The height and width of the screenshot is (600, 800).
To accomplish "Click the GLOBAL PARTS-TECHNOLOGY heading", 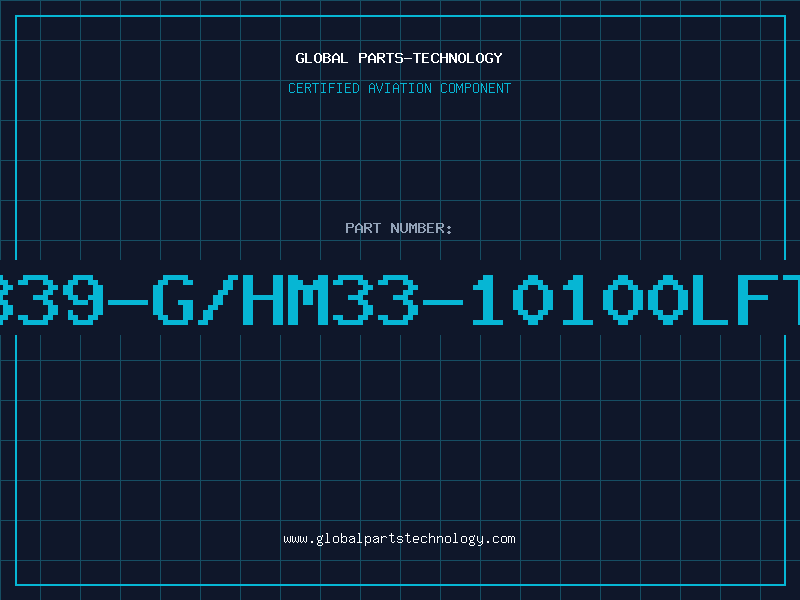I will pyautogui.click(x=399, y=58).
